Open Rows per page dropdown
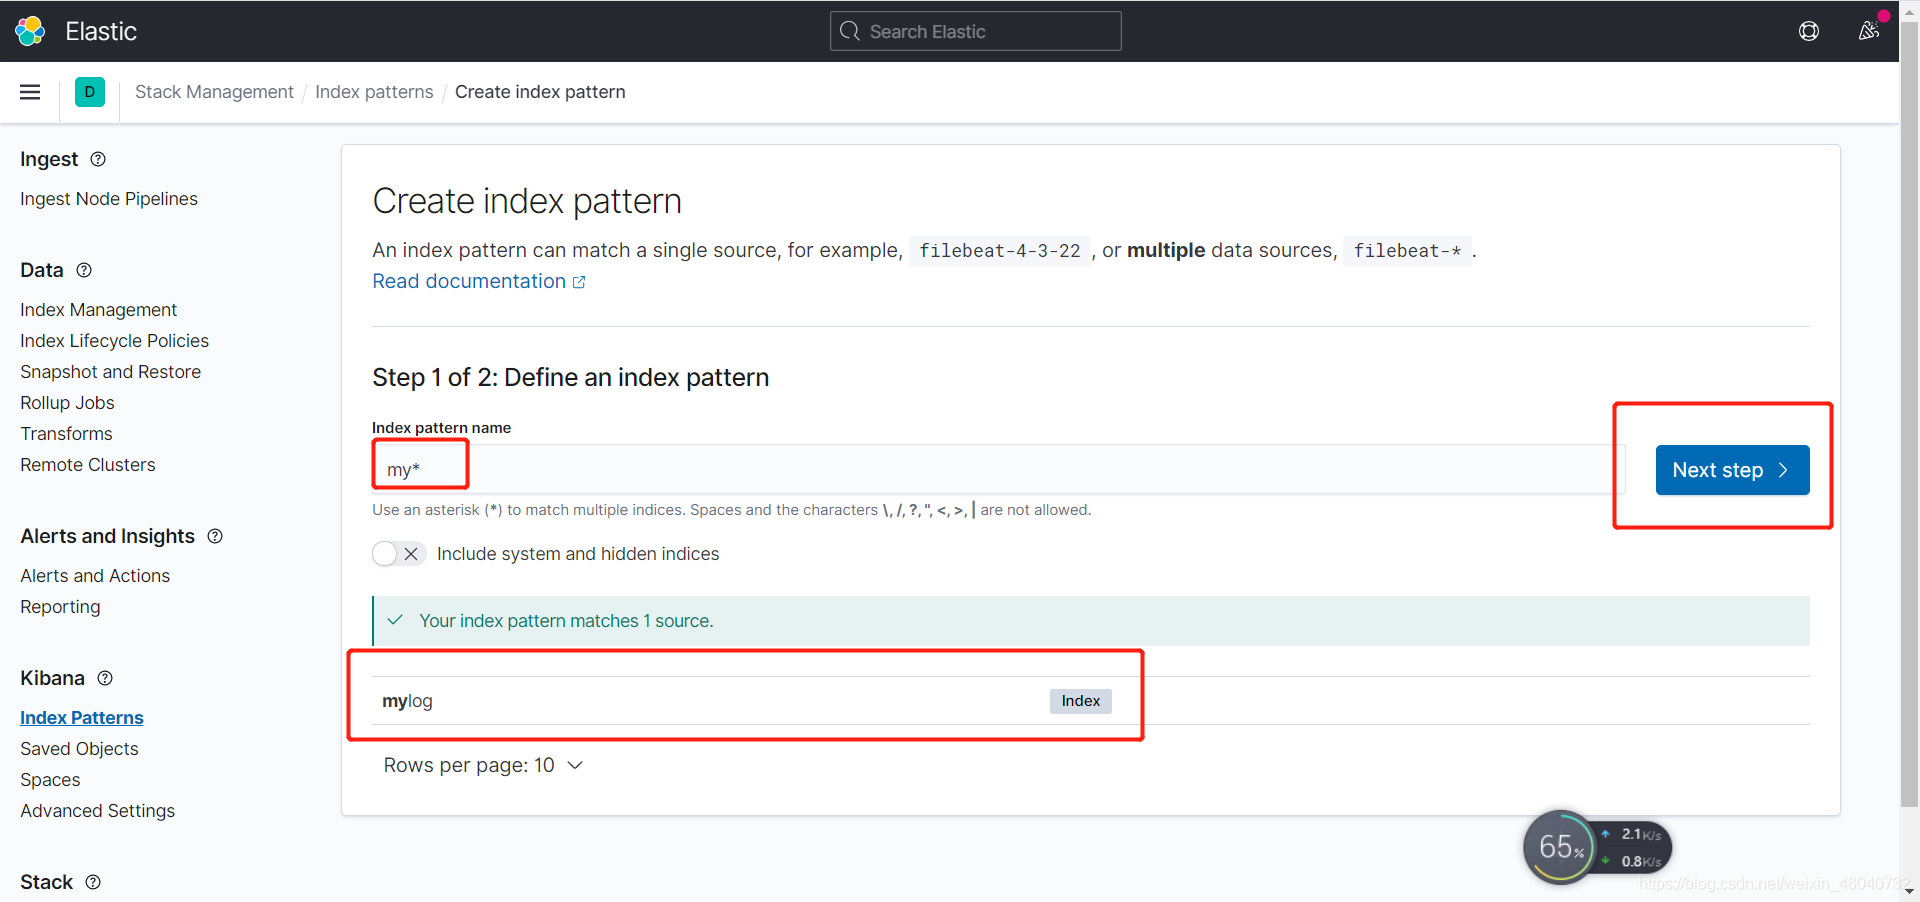Image resolution: width=1920 pixels, height=902 pixels. point(484,765)
